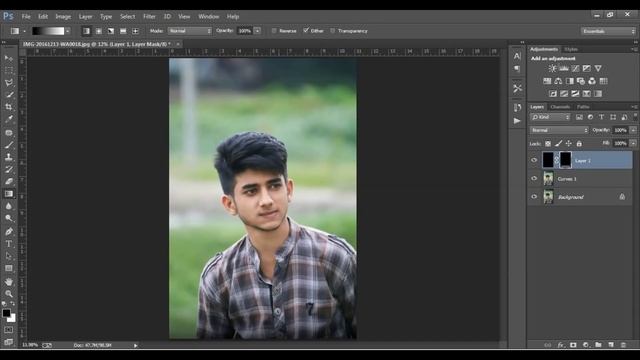Open the tool preset picker arrow

click(24, 31)
